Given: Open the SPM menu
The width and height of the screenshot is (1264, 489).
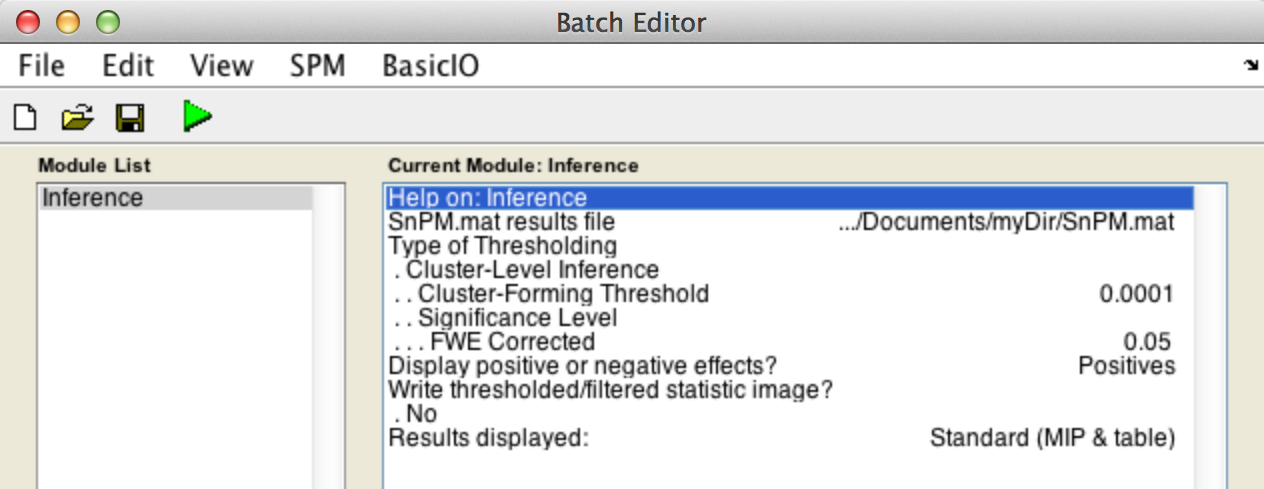Looking at the screenshot, I should pyautogui.click(x=317, y=66).
